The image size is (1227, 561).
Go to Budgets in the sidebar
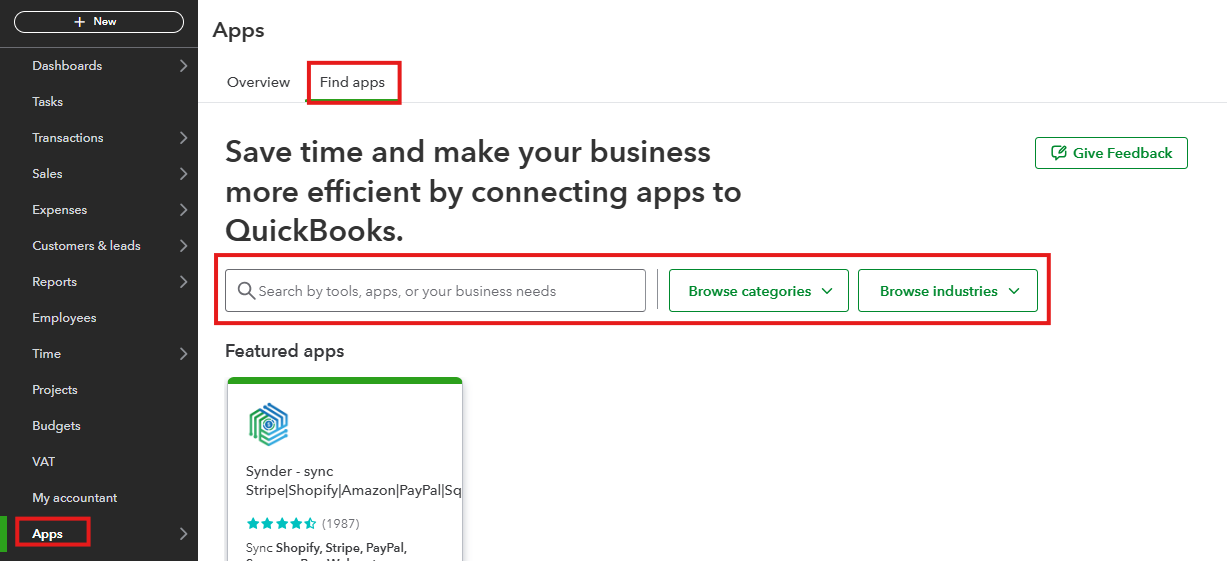point(56,426)
